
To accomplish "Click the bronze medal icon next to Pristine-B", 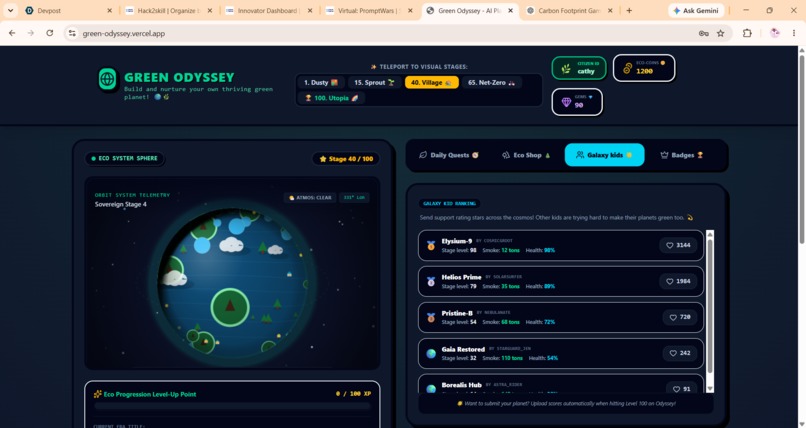I will point(431,318).
